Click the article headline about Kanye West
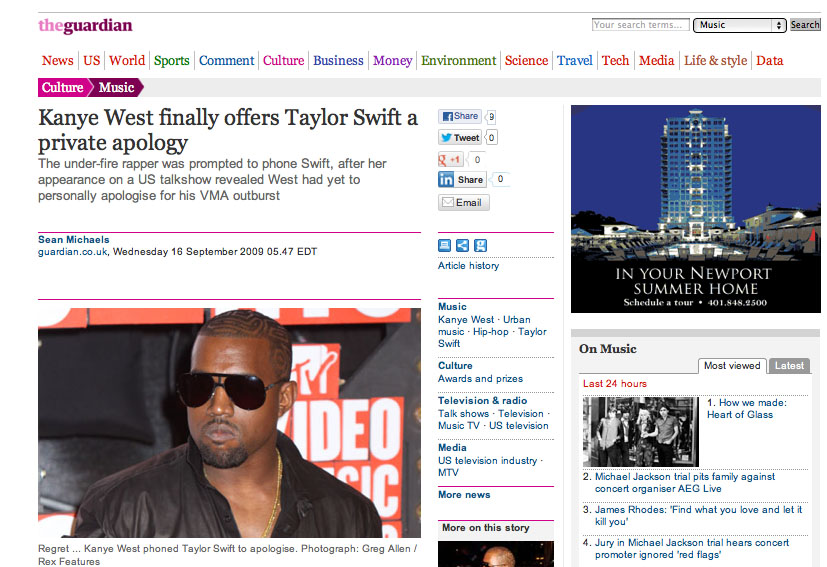This screenshot has width=827, height=567. point(228,130)
